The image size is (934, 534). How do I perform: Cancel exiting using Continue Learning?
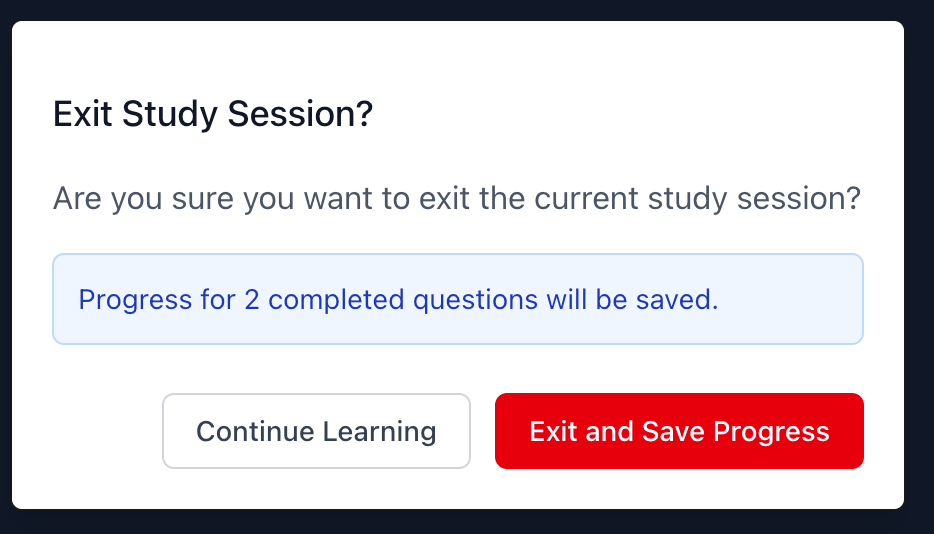coord(316,431)
